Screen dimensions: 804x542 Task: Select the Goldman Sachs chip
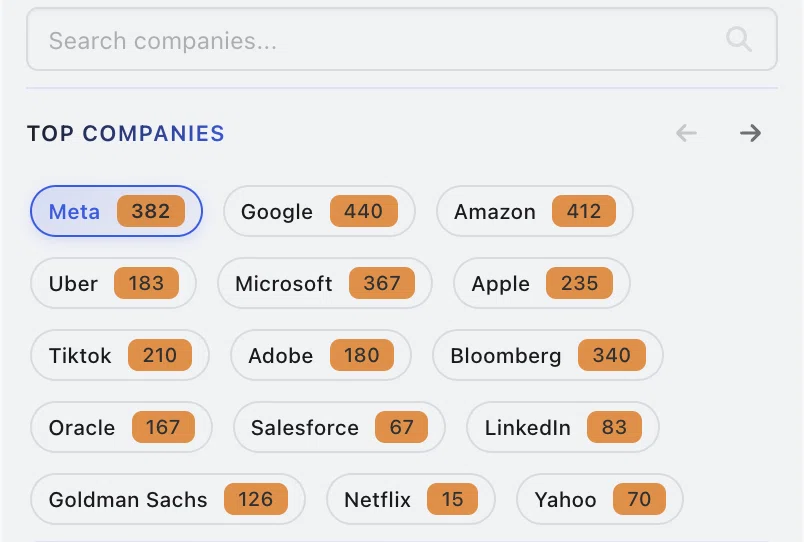(168, 499)
